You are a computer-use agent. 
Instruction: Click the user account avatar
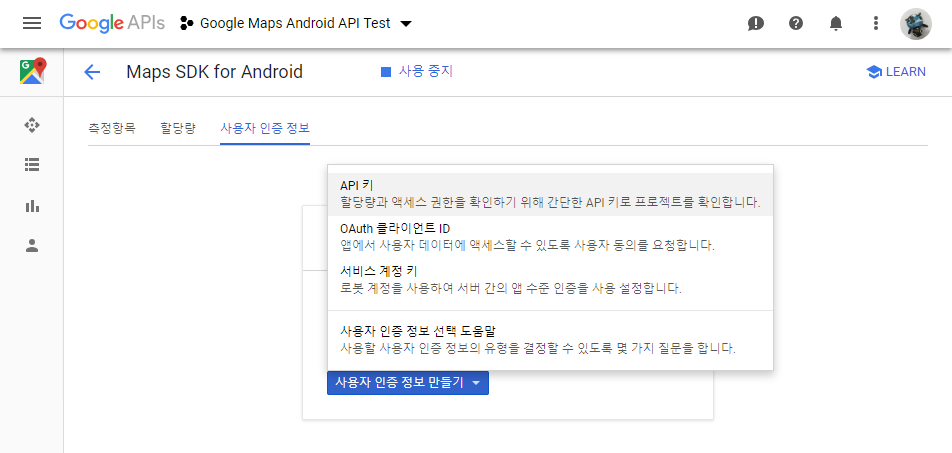(916, 24)
